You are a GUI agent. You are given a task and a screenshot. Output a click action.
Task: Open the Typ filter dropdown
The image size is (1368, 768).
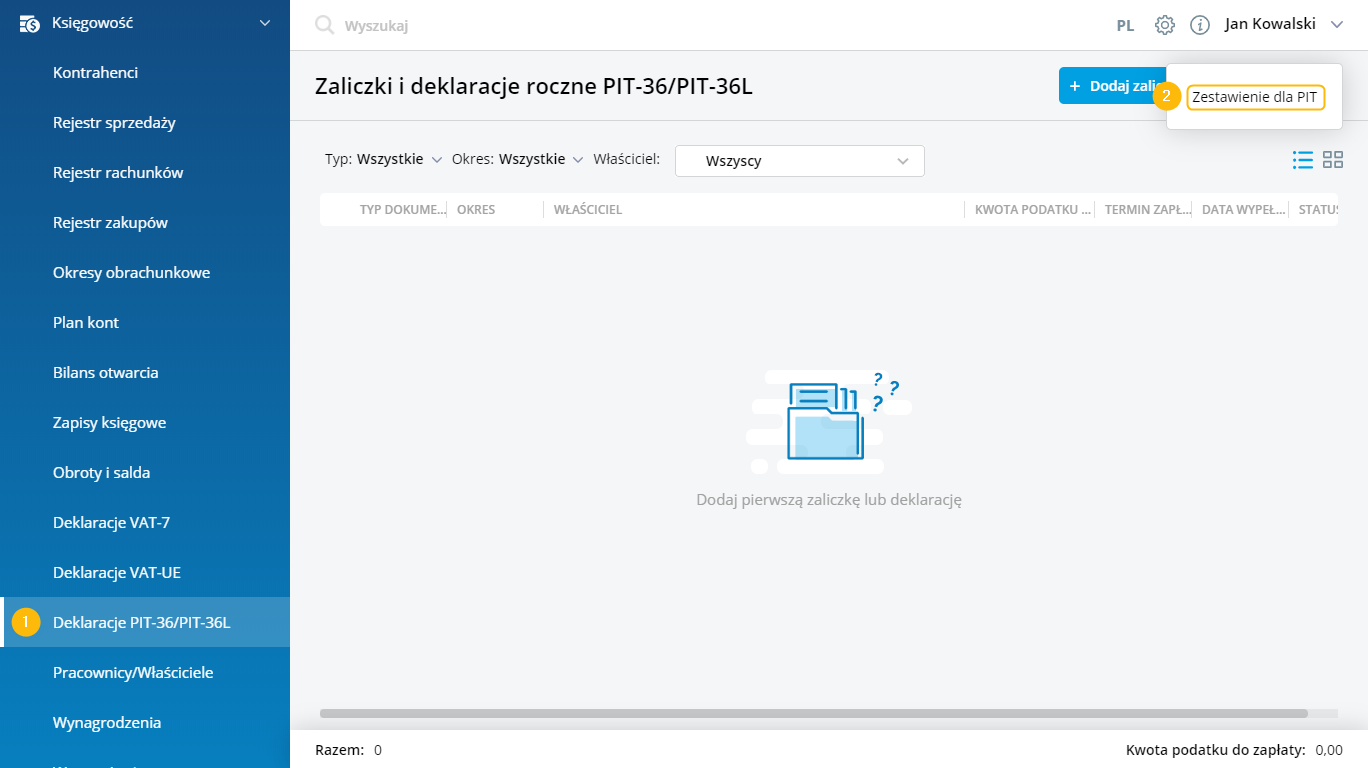point(383,159)
